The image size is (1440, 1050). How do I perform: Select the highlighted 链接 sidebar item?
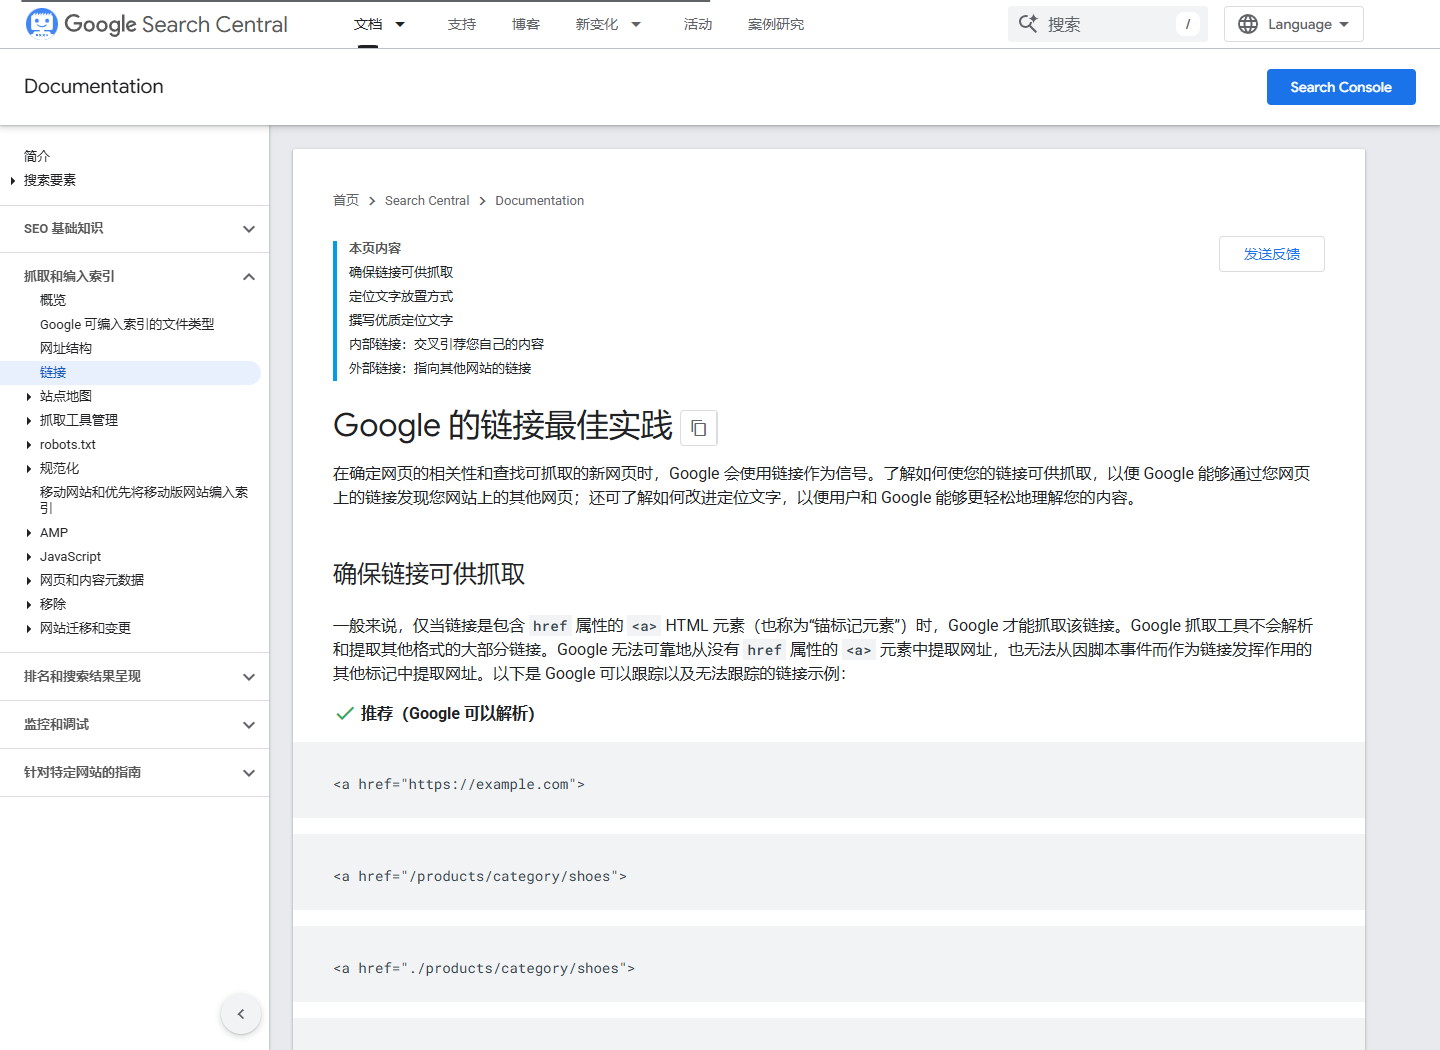(130, 372)
